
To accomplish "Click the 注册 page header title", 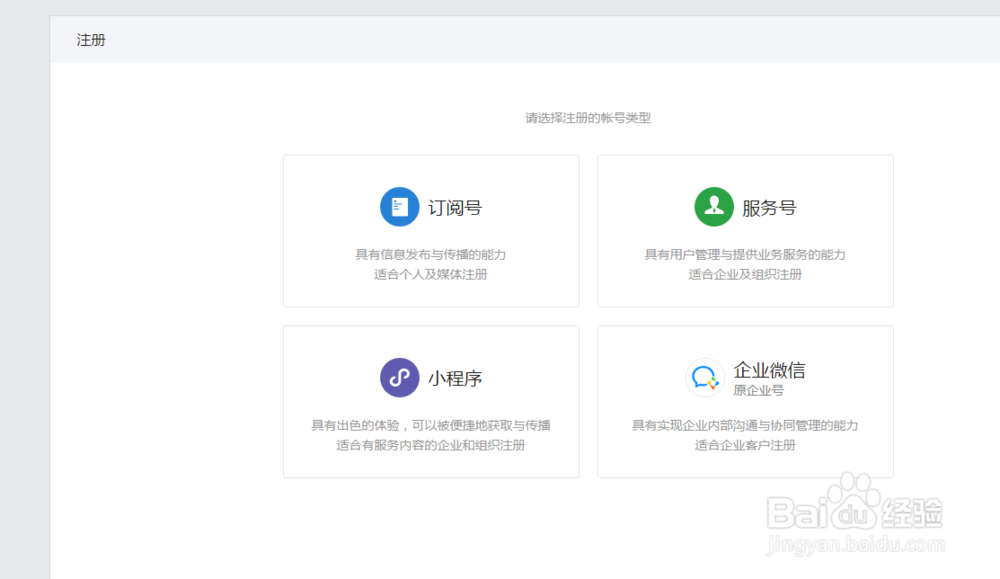I will click(x=91, y=40).
